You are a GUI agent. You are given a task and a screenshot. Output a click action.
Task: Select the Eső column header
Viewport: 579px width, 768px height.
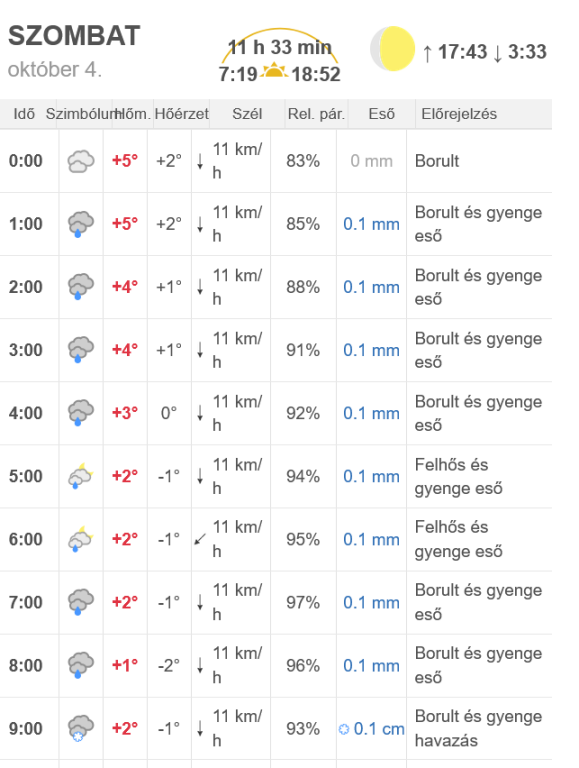(x=382, y=114)
